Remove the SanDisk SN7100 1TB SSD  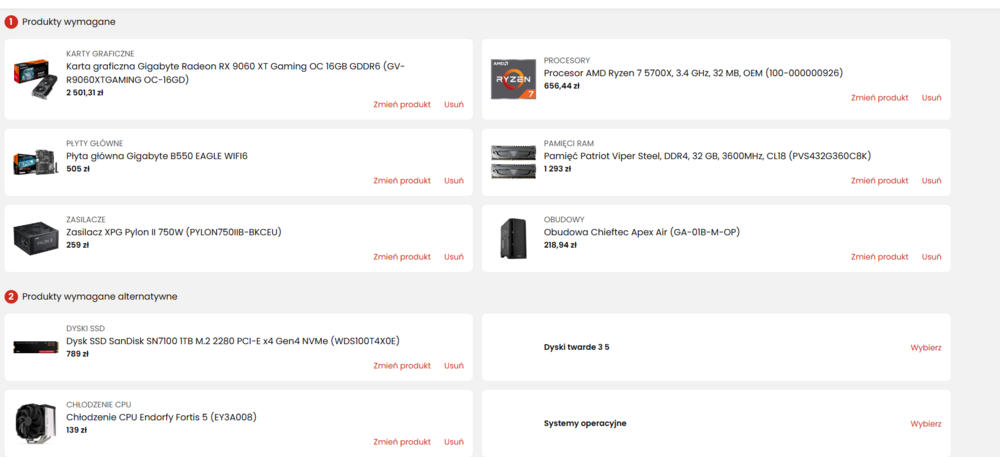tap(454, 366)
